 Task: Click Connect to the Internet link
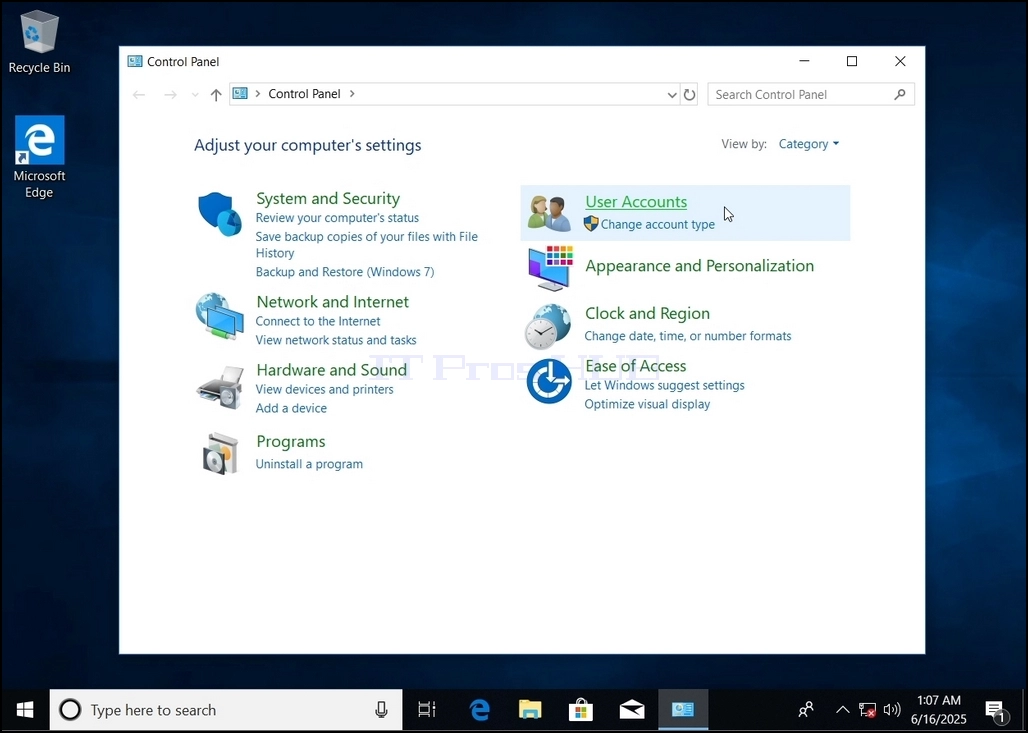318,321
